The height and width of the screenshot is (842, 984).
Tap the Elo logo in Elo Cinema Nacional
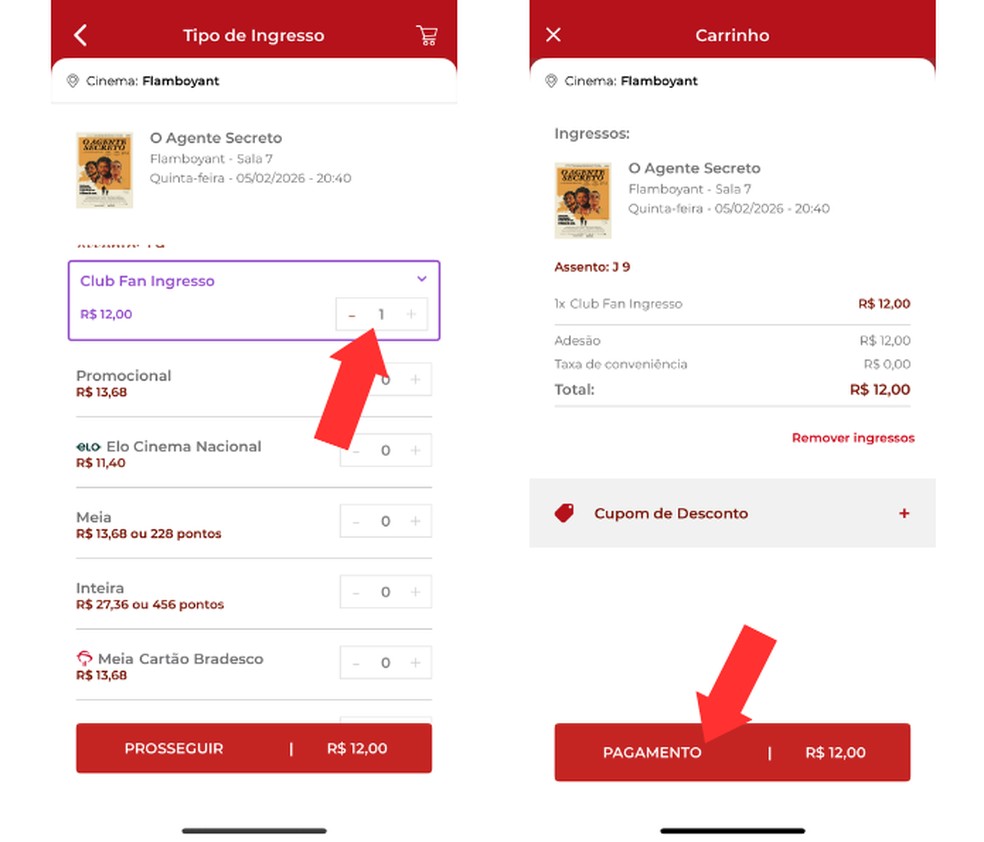click(x=88, y=447)
